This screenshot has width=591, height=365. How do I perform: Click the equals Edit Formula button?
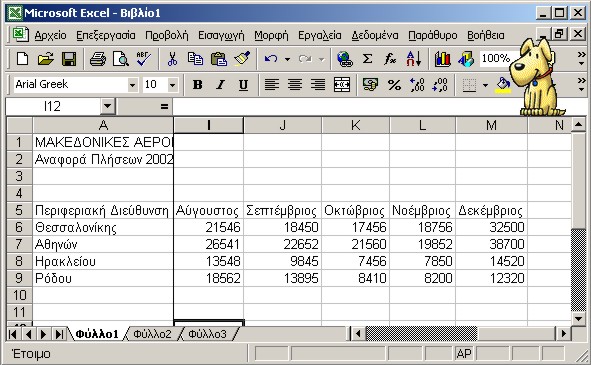[x=164, y=107]
